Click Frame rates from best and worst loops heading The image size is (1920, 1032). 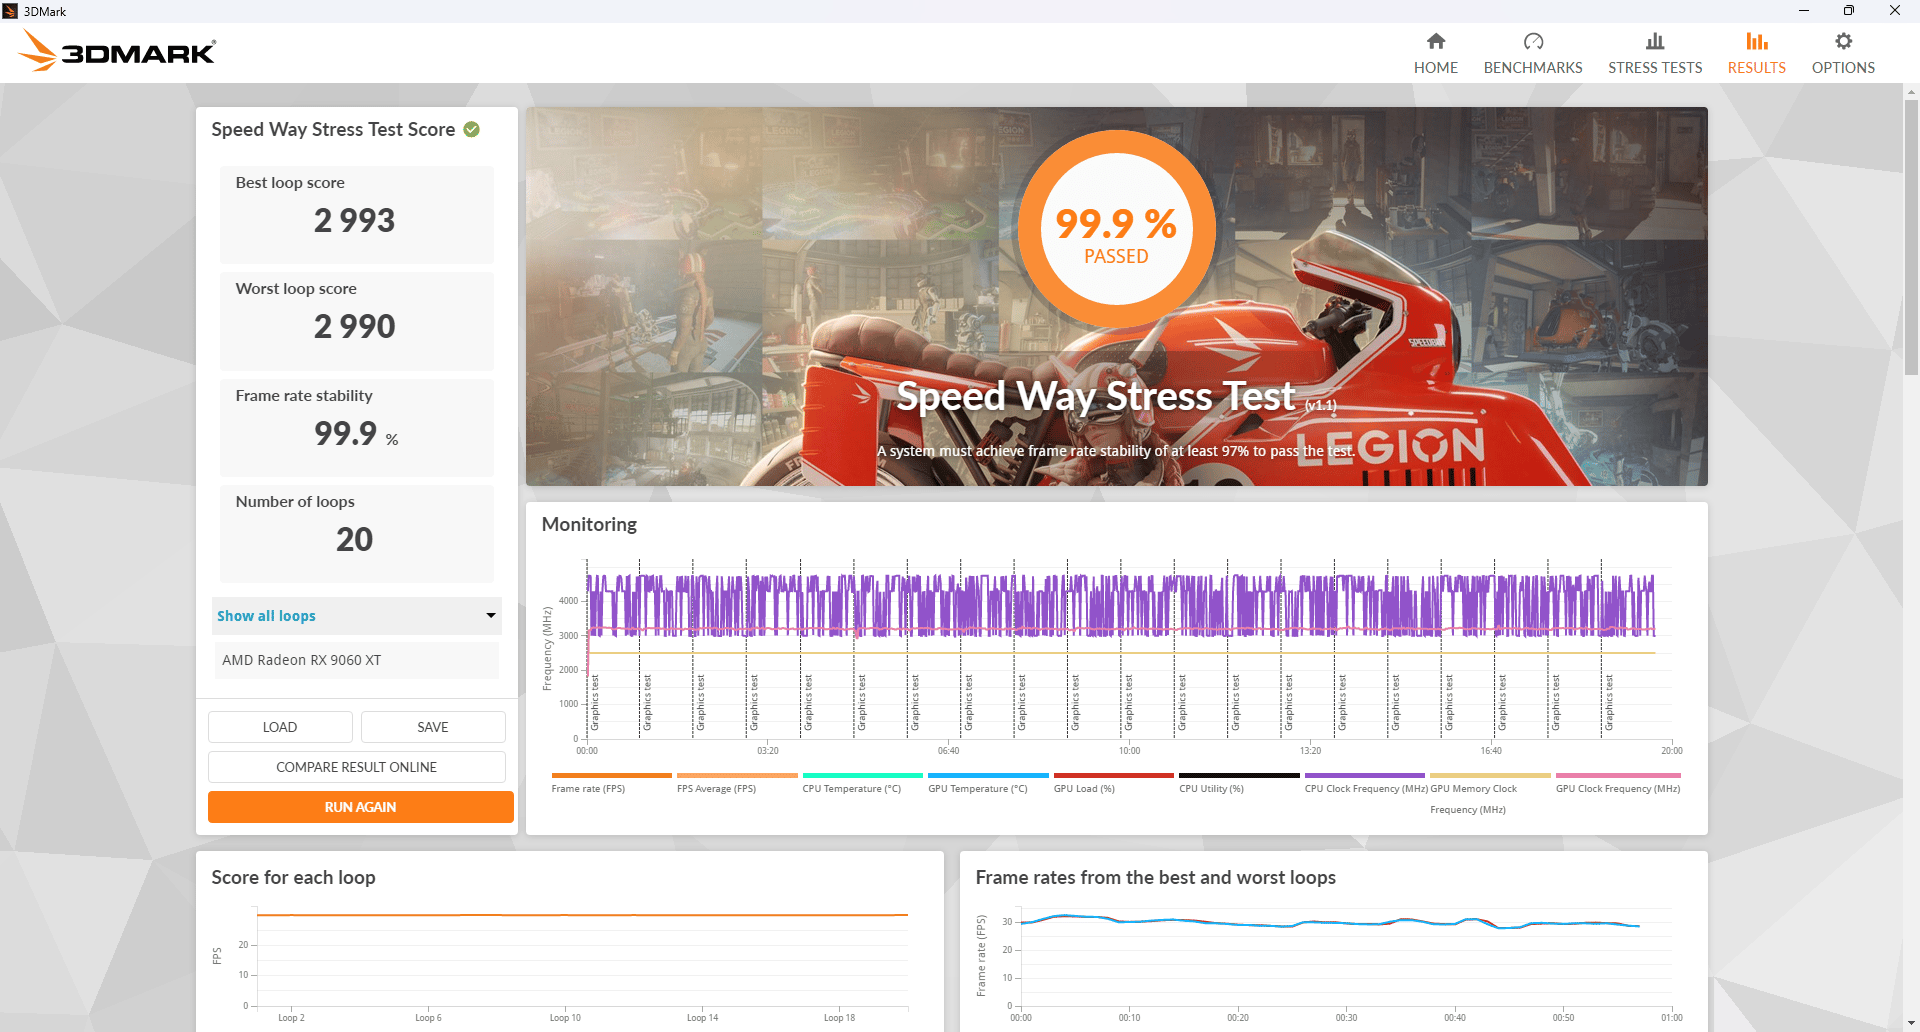tap(1155, 878)
